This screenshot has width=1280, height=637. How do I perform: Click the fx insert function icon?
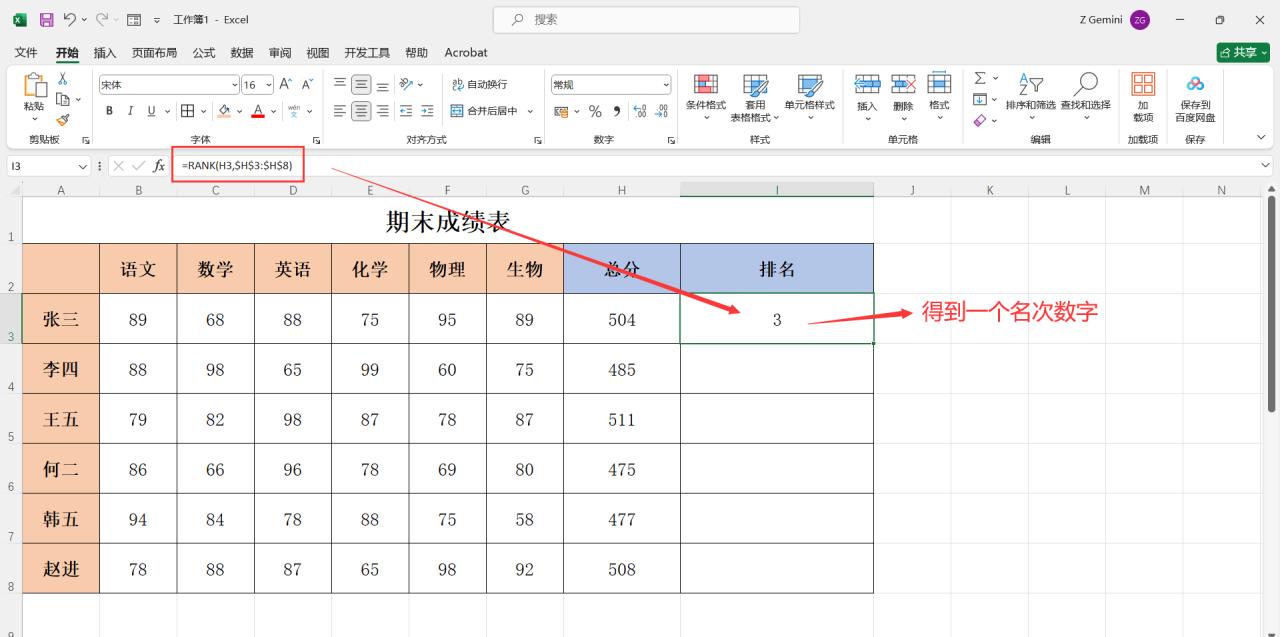pyautogui.click(x=159, y=166)
